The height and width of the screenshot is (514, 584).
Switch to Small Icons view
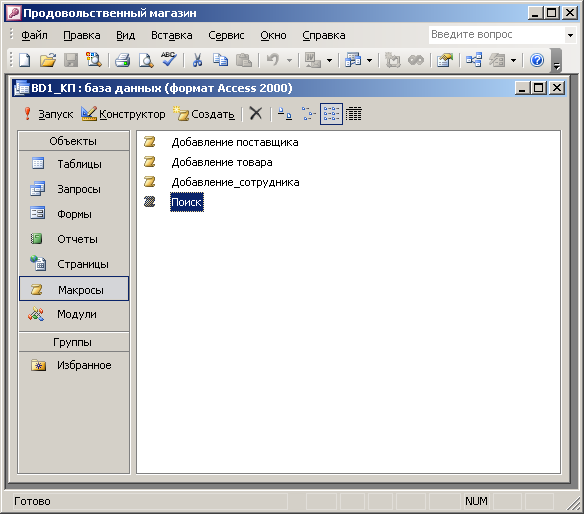pos(308,114)
